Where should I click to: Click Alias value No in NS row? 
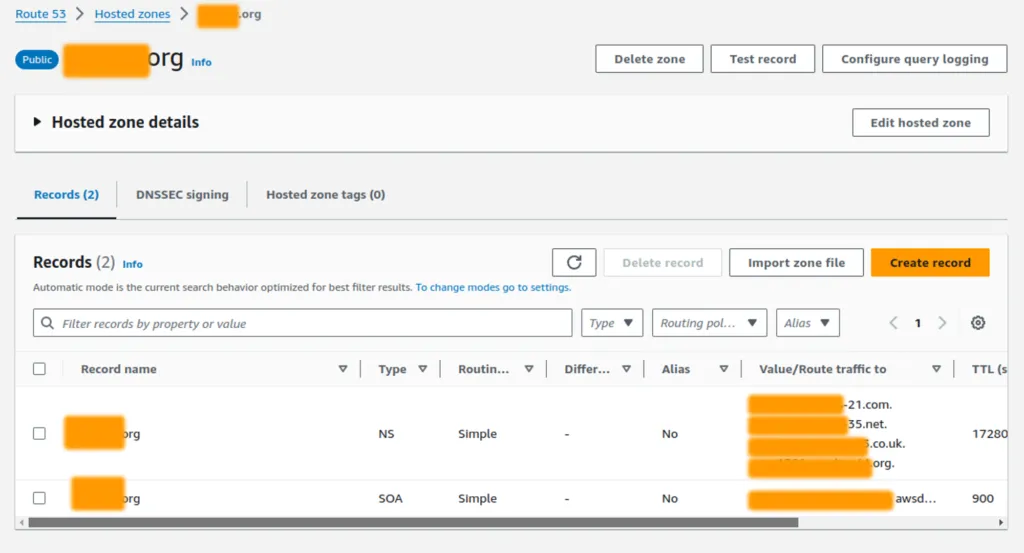(669, 434)
